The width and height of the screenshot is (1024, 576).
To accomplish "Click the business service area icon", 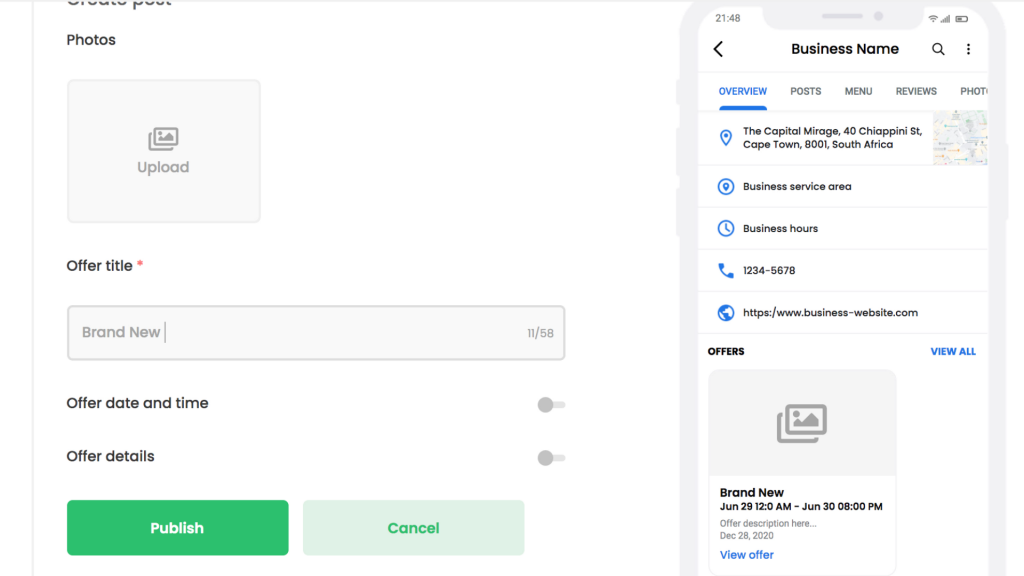I will (x=726, y=187).
